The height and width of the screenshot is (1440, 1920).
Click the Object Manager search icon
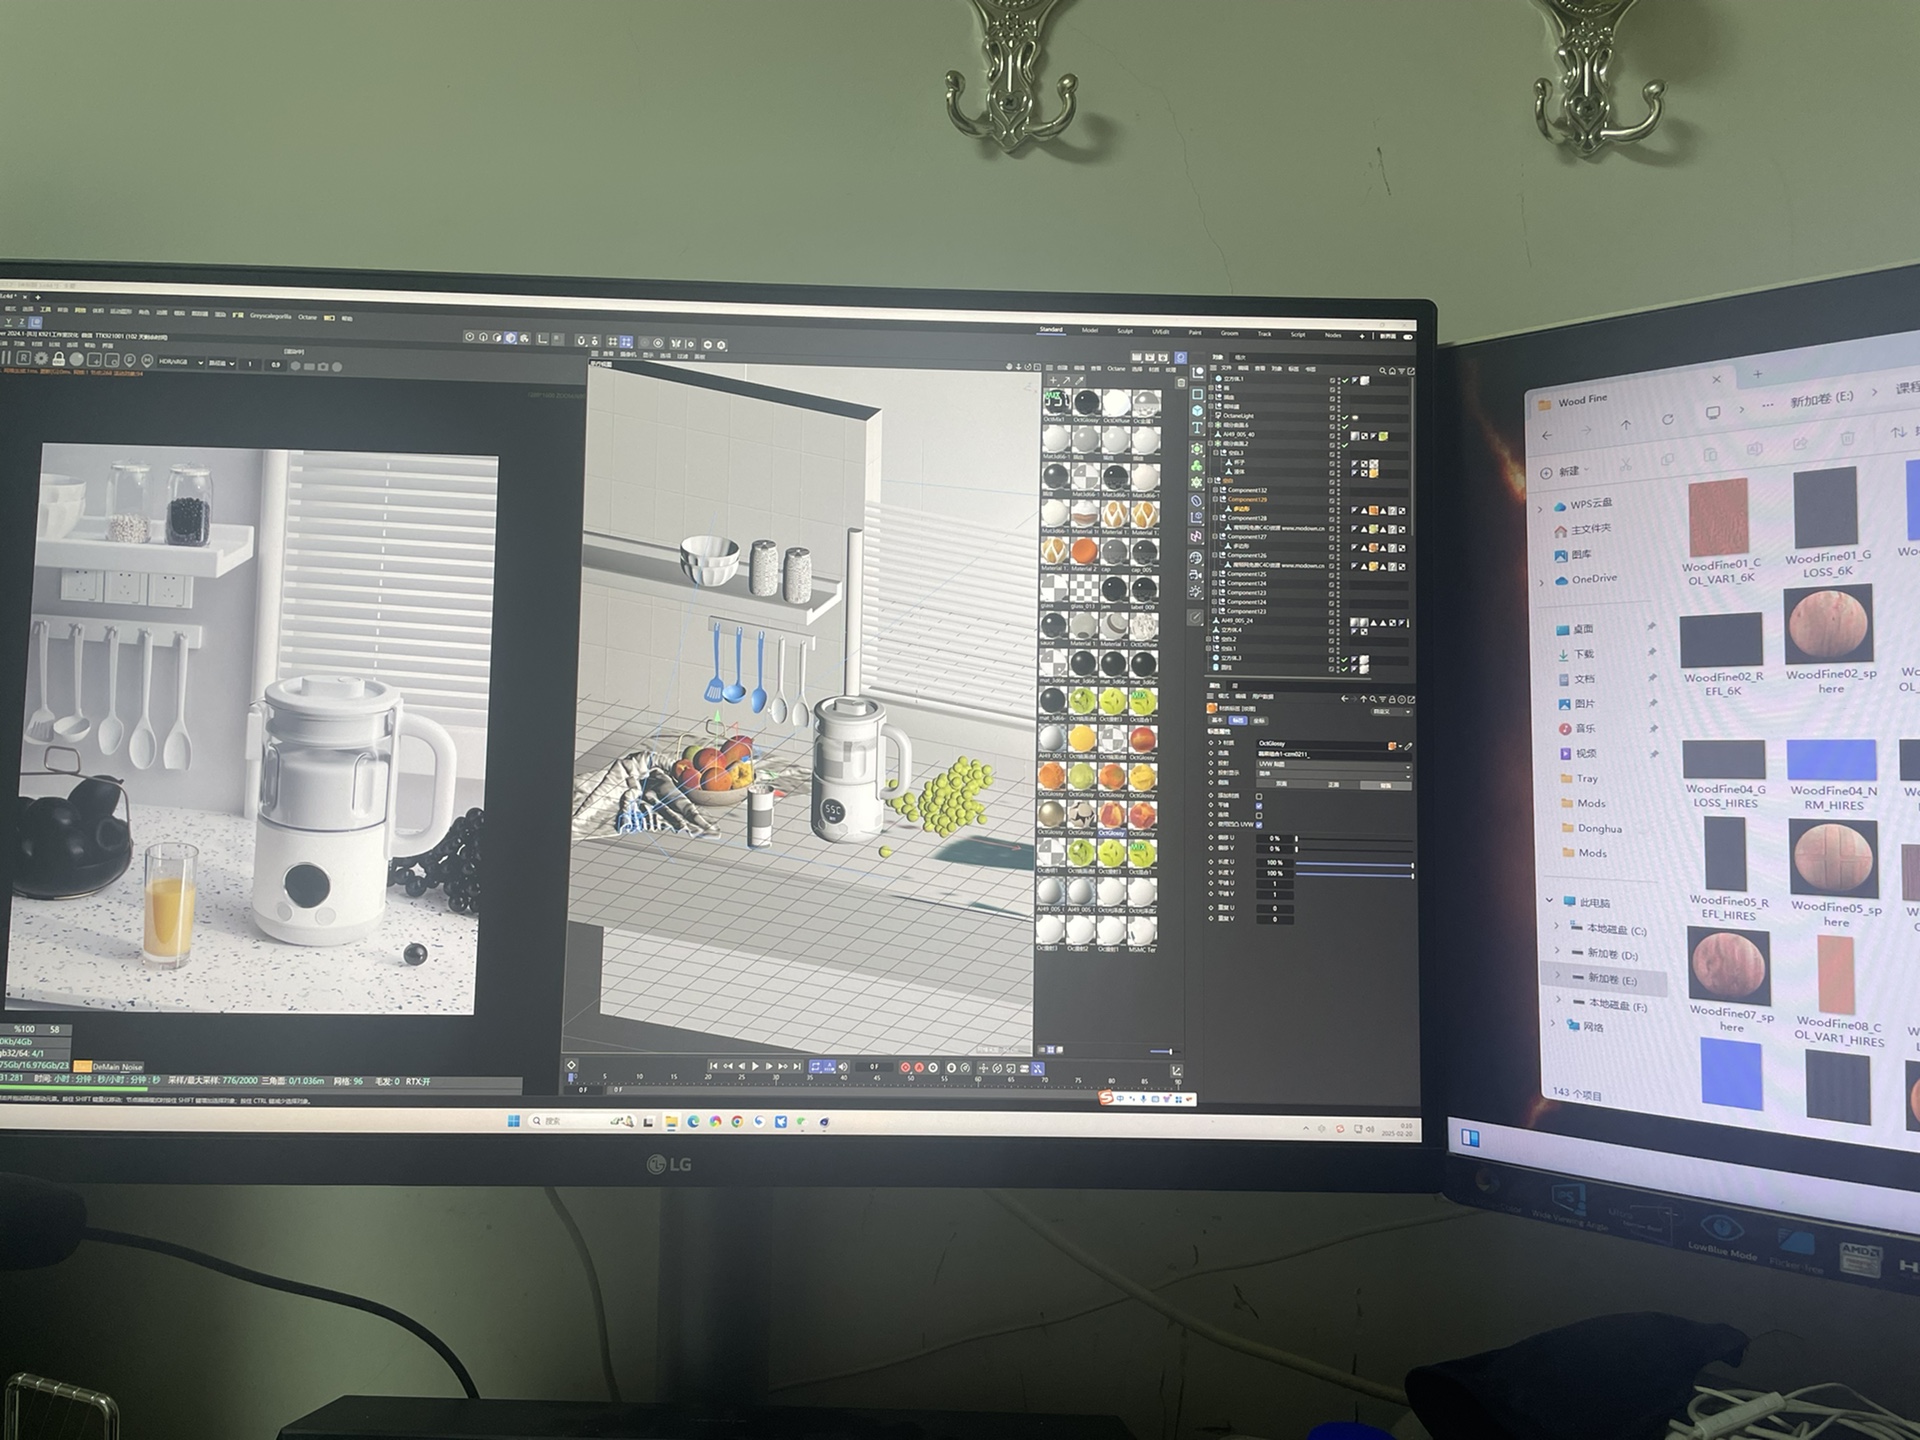(x=1382, y=371)
